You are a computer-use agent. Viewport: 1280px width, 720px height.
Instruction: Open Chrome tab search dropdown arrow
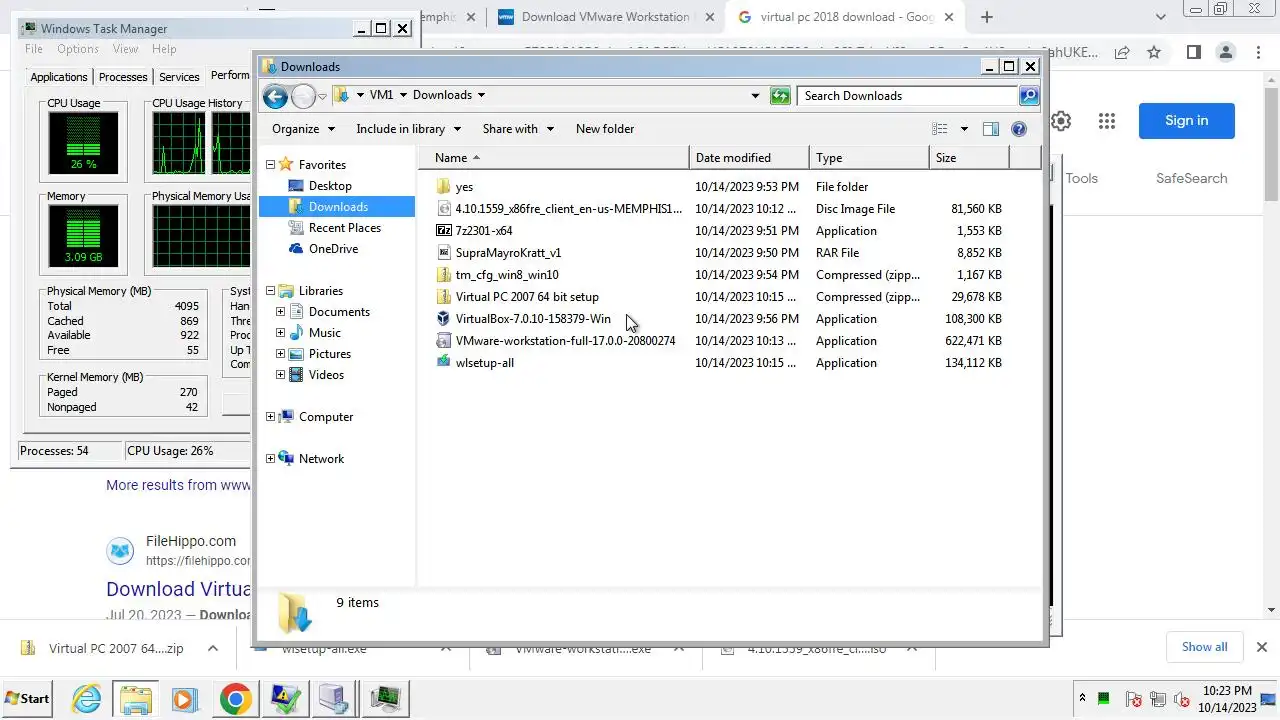point(1161,17)
